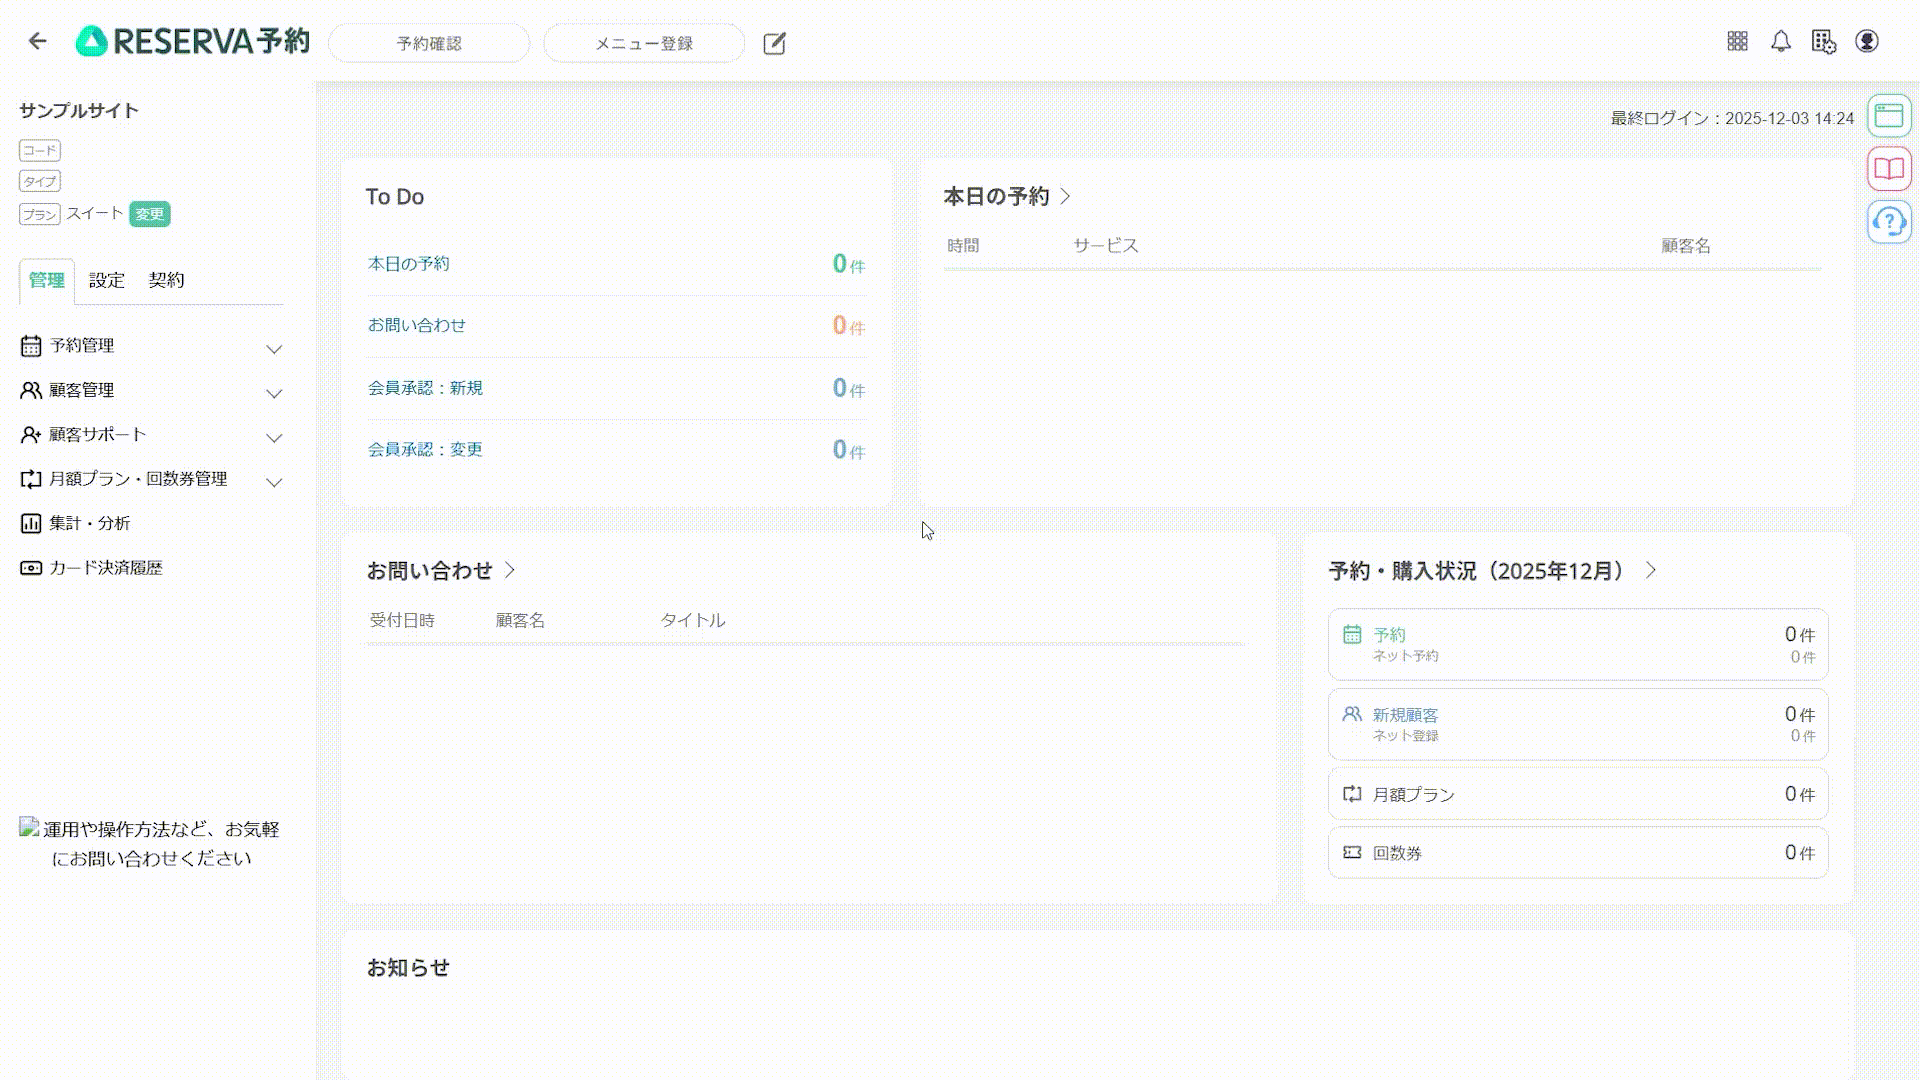Click calendar icon in 予約 status card
1920x1080 pixels.
(1352, 634)
